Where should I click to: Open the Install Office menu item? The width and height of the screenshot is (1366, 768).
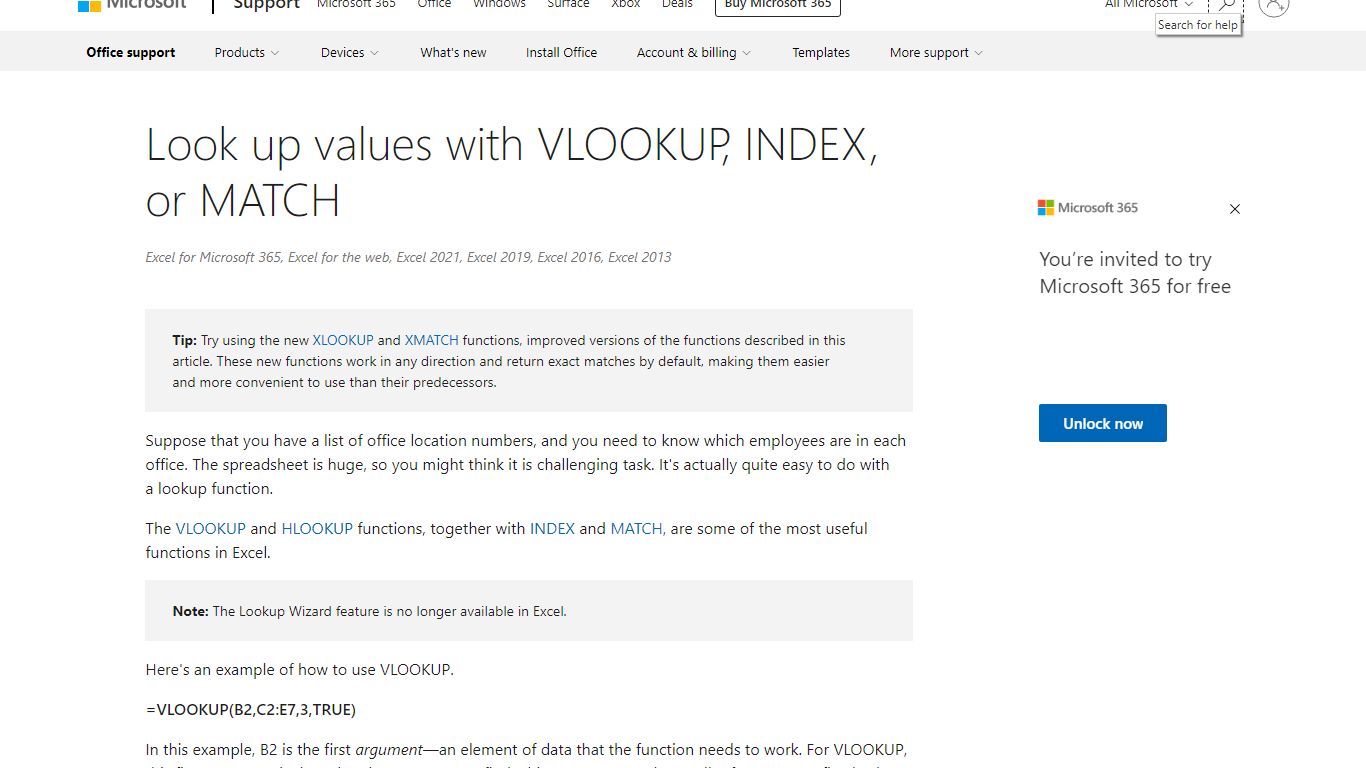pyautogui.click(x=561, y=52)
